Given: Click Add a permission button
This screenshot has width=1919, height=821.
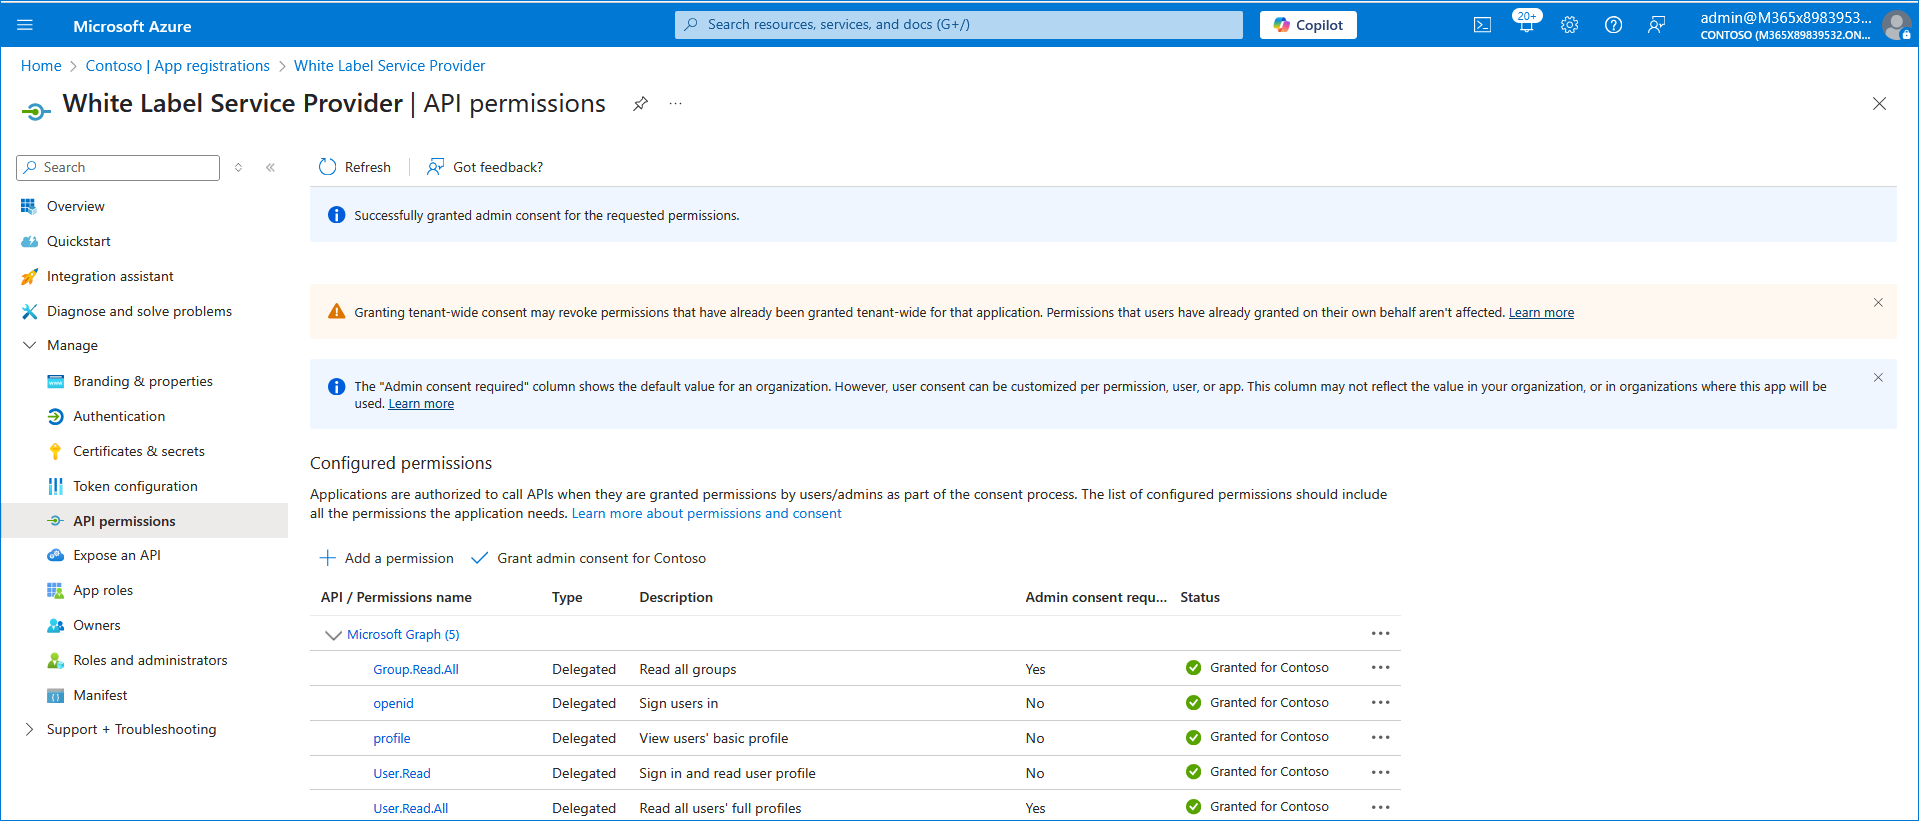Looking at the screenshot, I should tap(386, 559).
